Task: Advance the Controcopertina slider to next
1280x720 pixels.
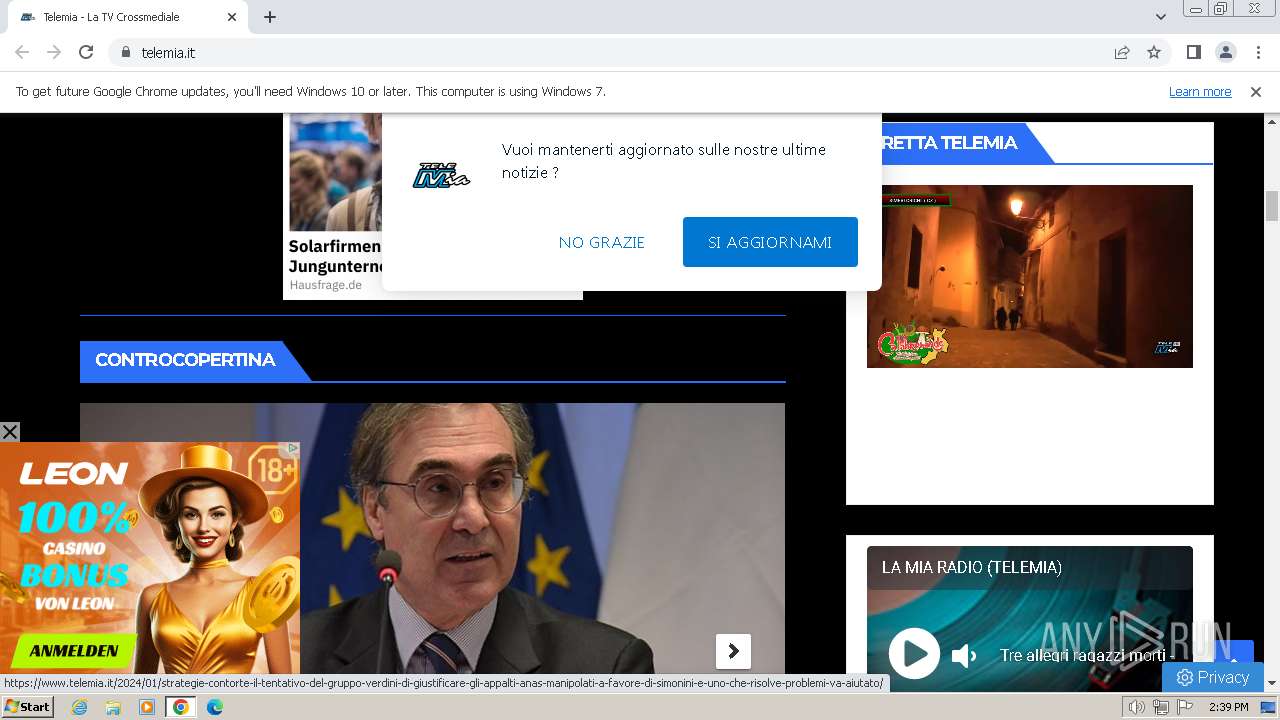Action: pyautogui.click(x=733, y=651)
